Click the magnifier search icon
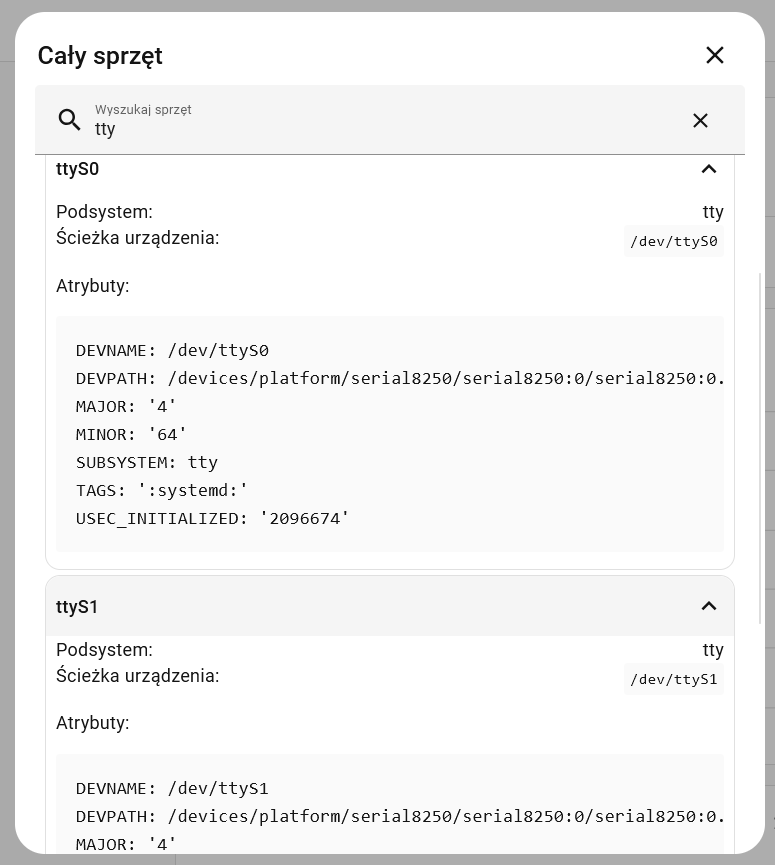 pyautogui.click(x=69, y=120)
